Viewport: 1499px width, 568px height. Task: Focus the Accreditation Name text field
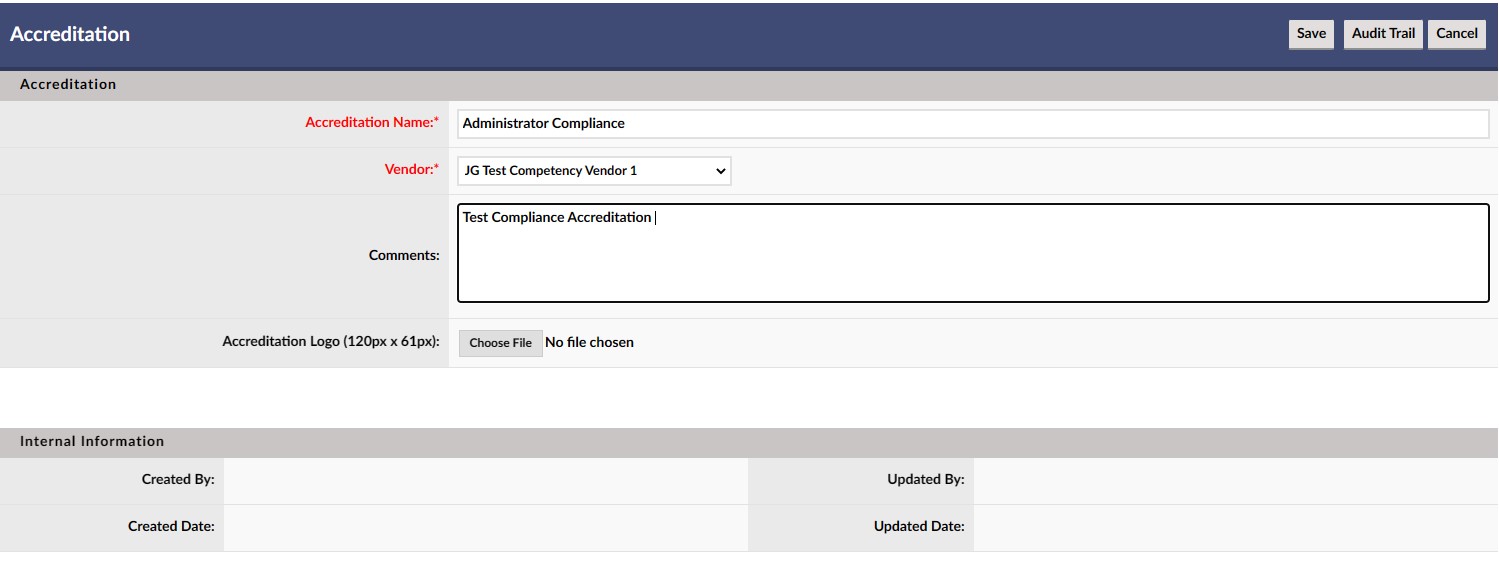pos(973,124)
